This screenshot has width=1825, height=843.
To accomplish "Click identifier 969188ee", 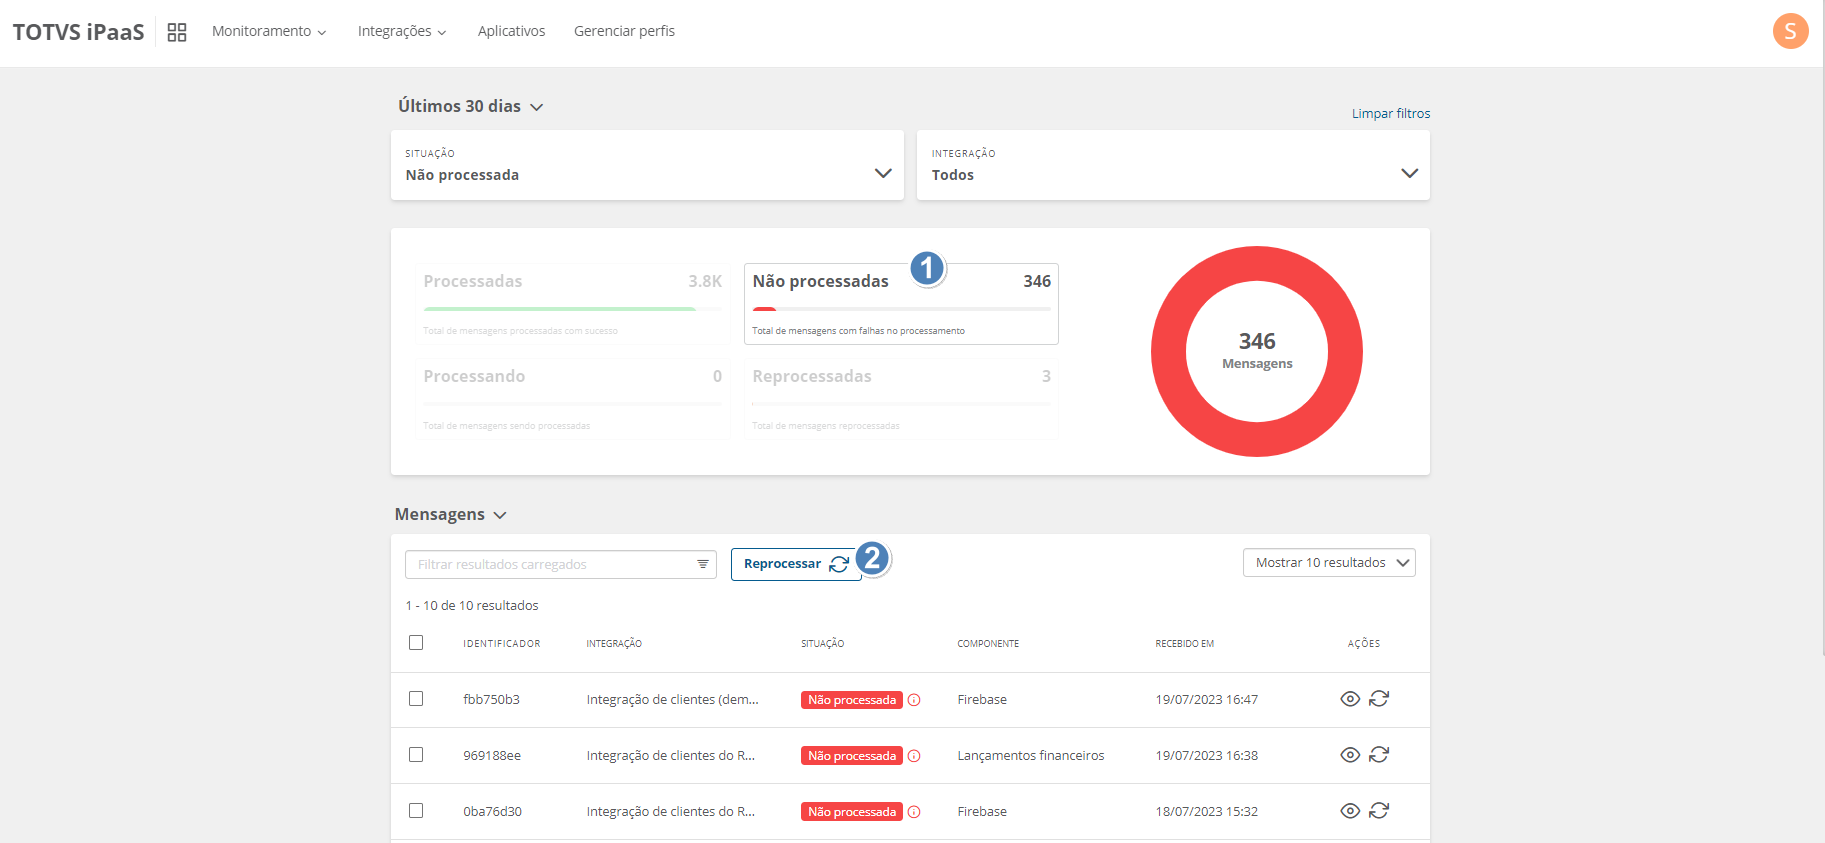I will pyautogui.click(x=492, y=755).
